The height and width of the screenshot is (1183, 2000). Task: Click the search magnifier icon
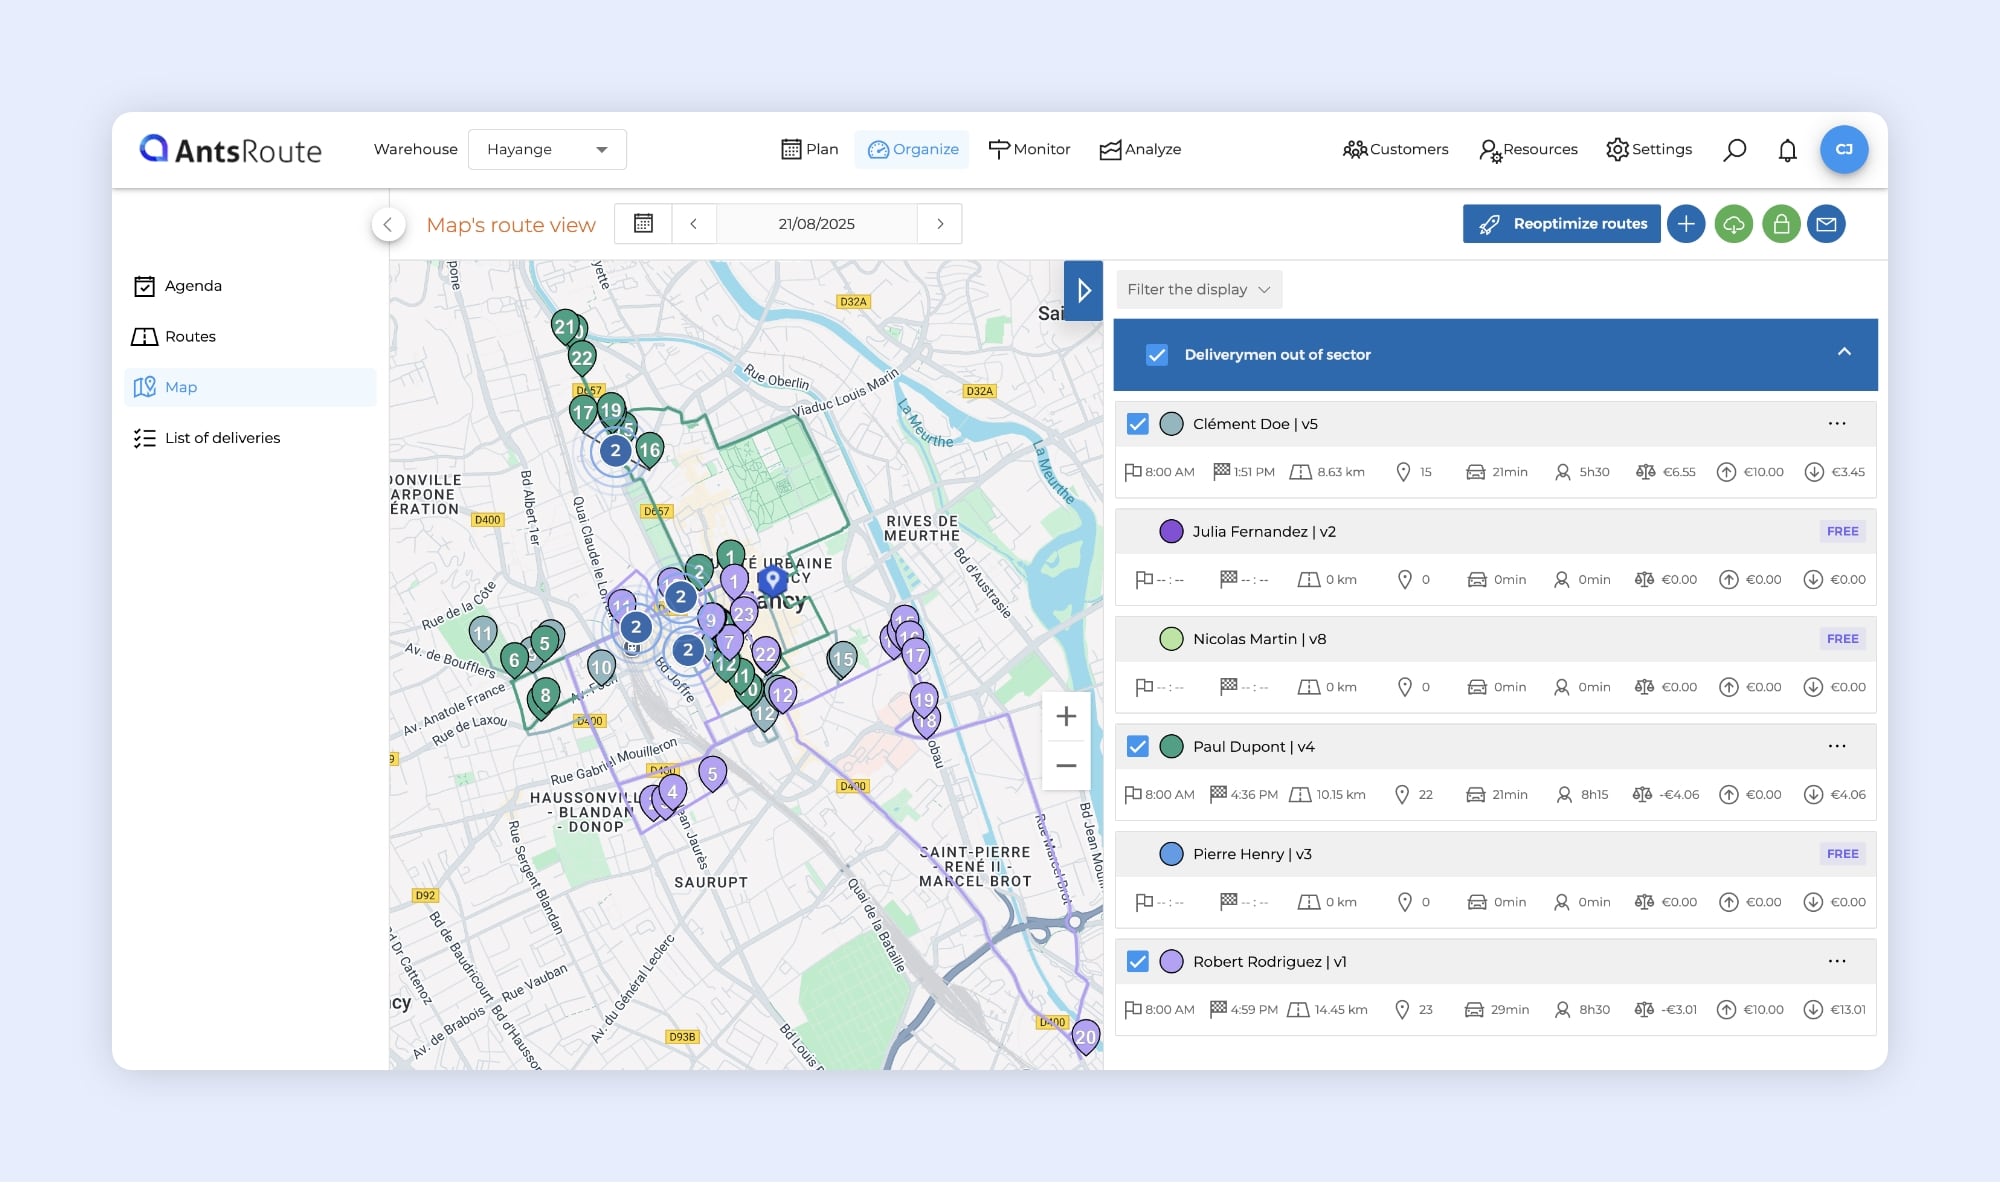(x=1735, y=150)
